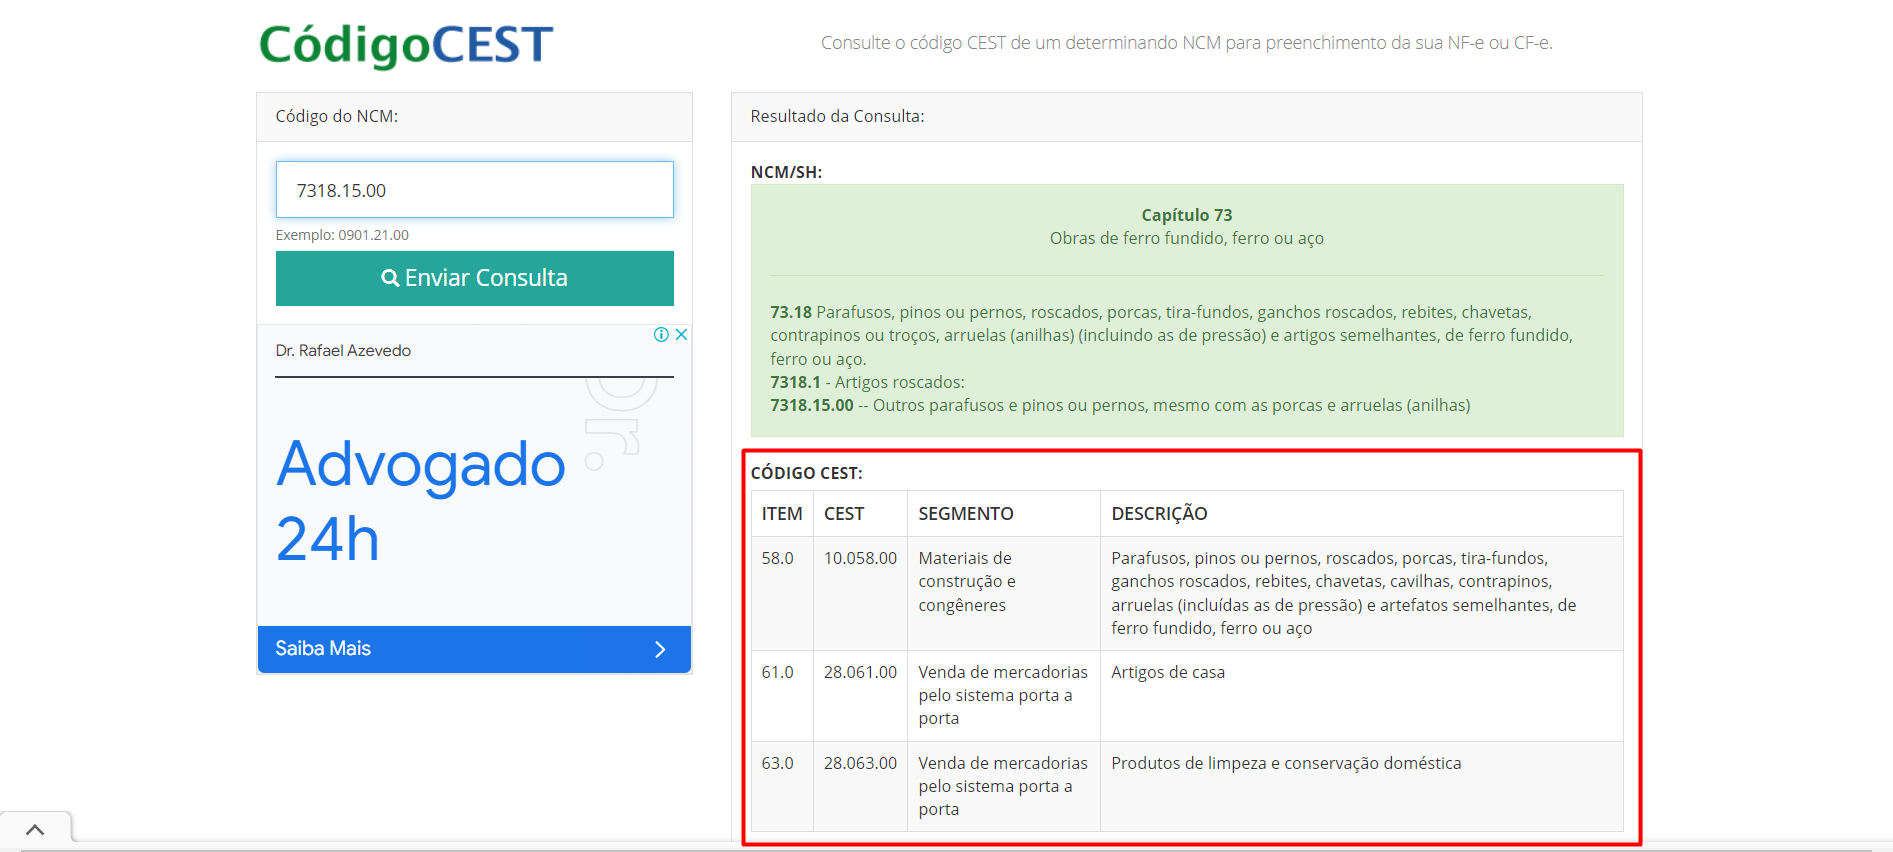Click the DESCRIÇÃO column header
1893x852 pixels.
(1159, 514)
